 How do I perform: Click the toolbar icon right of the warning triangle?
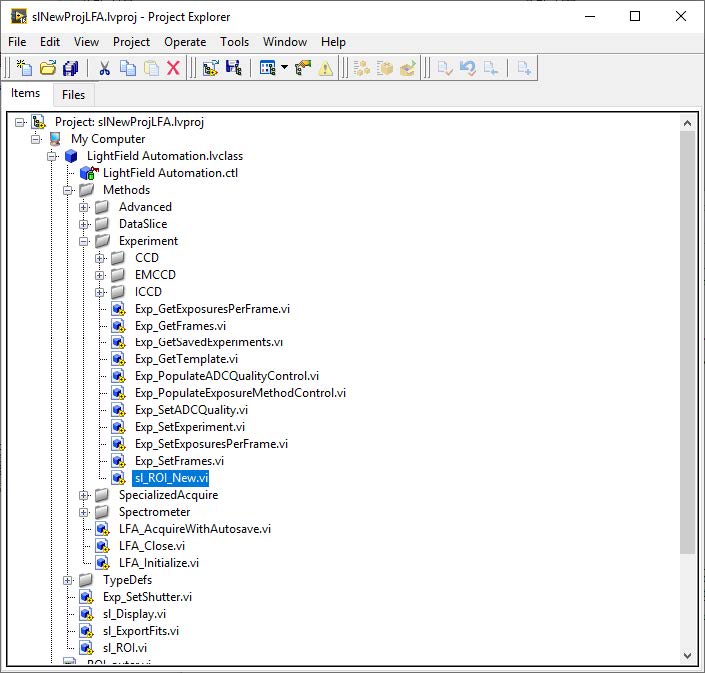361,68
